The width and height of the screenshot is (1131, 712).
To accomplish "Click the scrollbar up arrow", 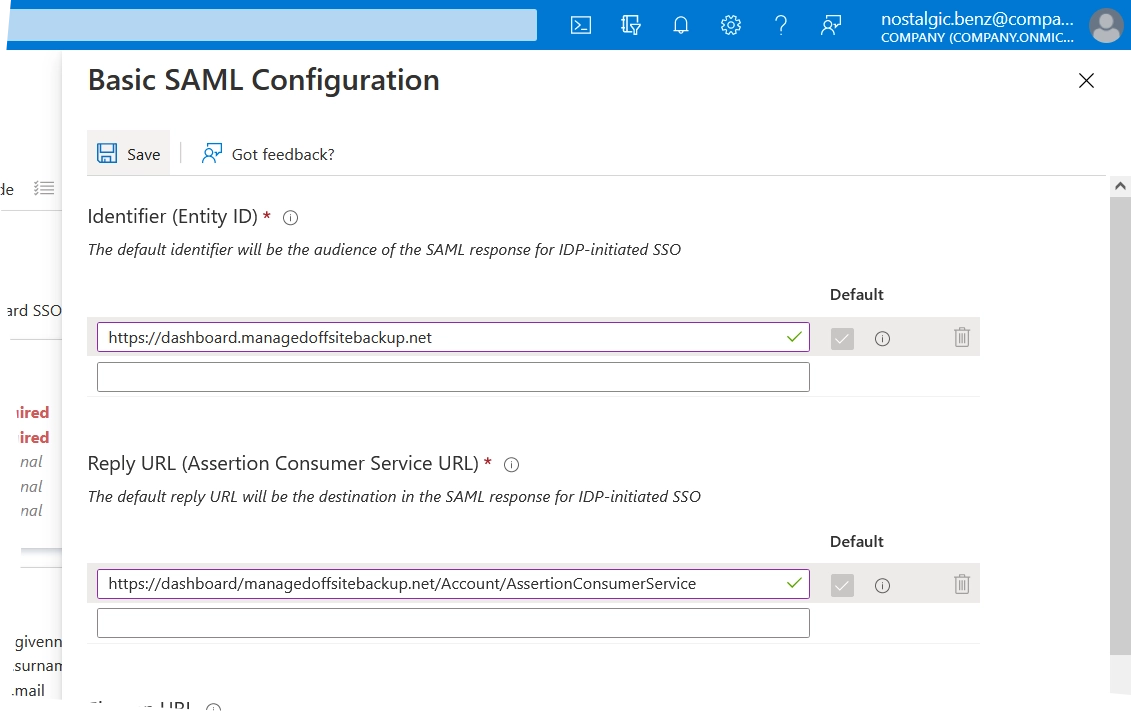I will [x=1119, y=186].
